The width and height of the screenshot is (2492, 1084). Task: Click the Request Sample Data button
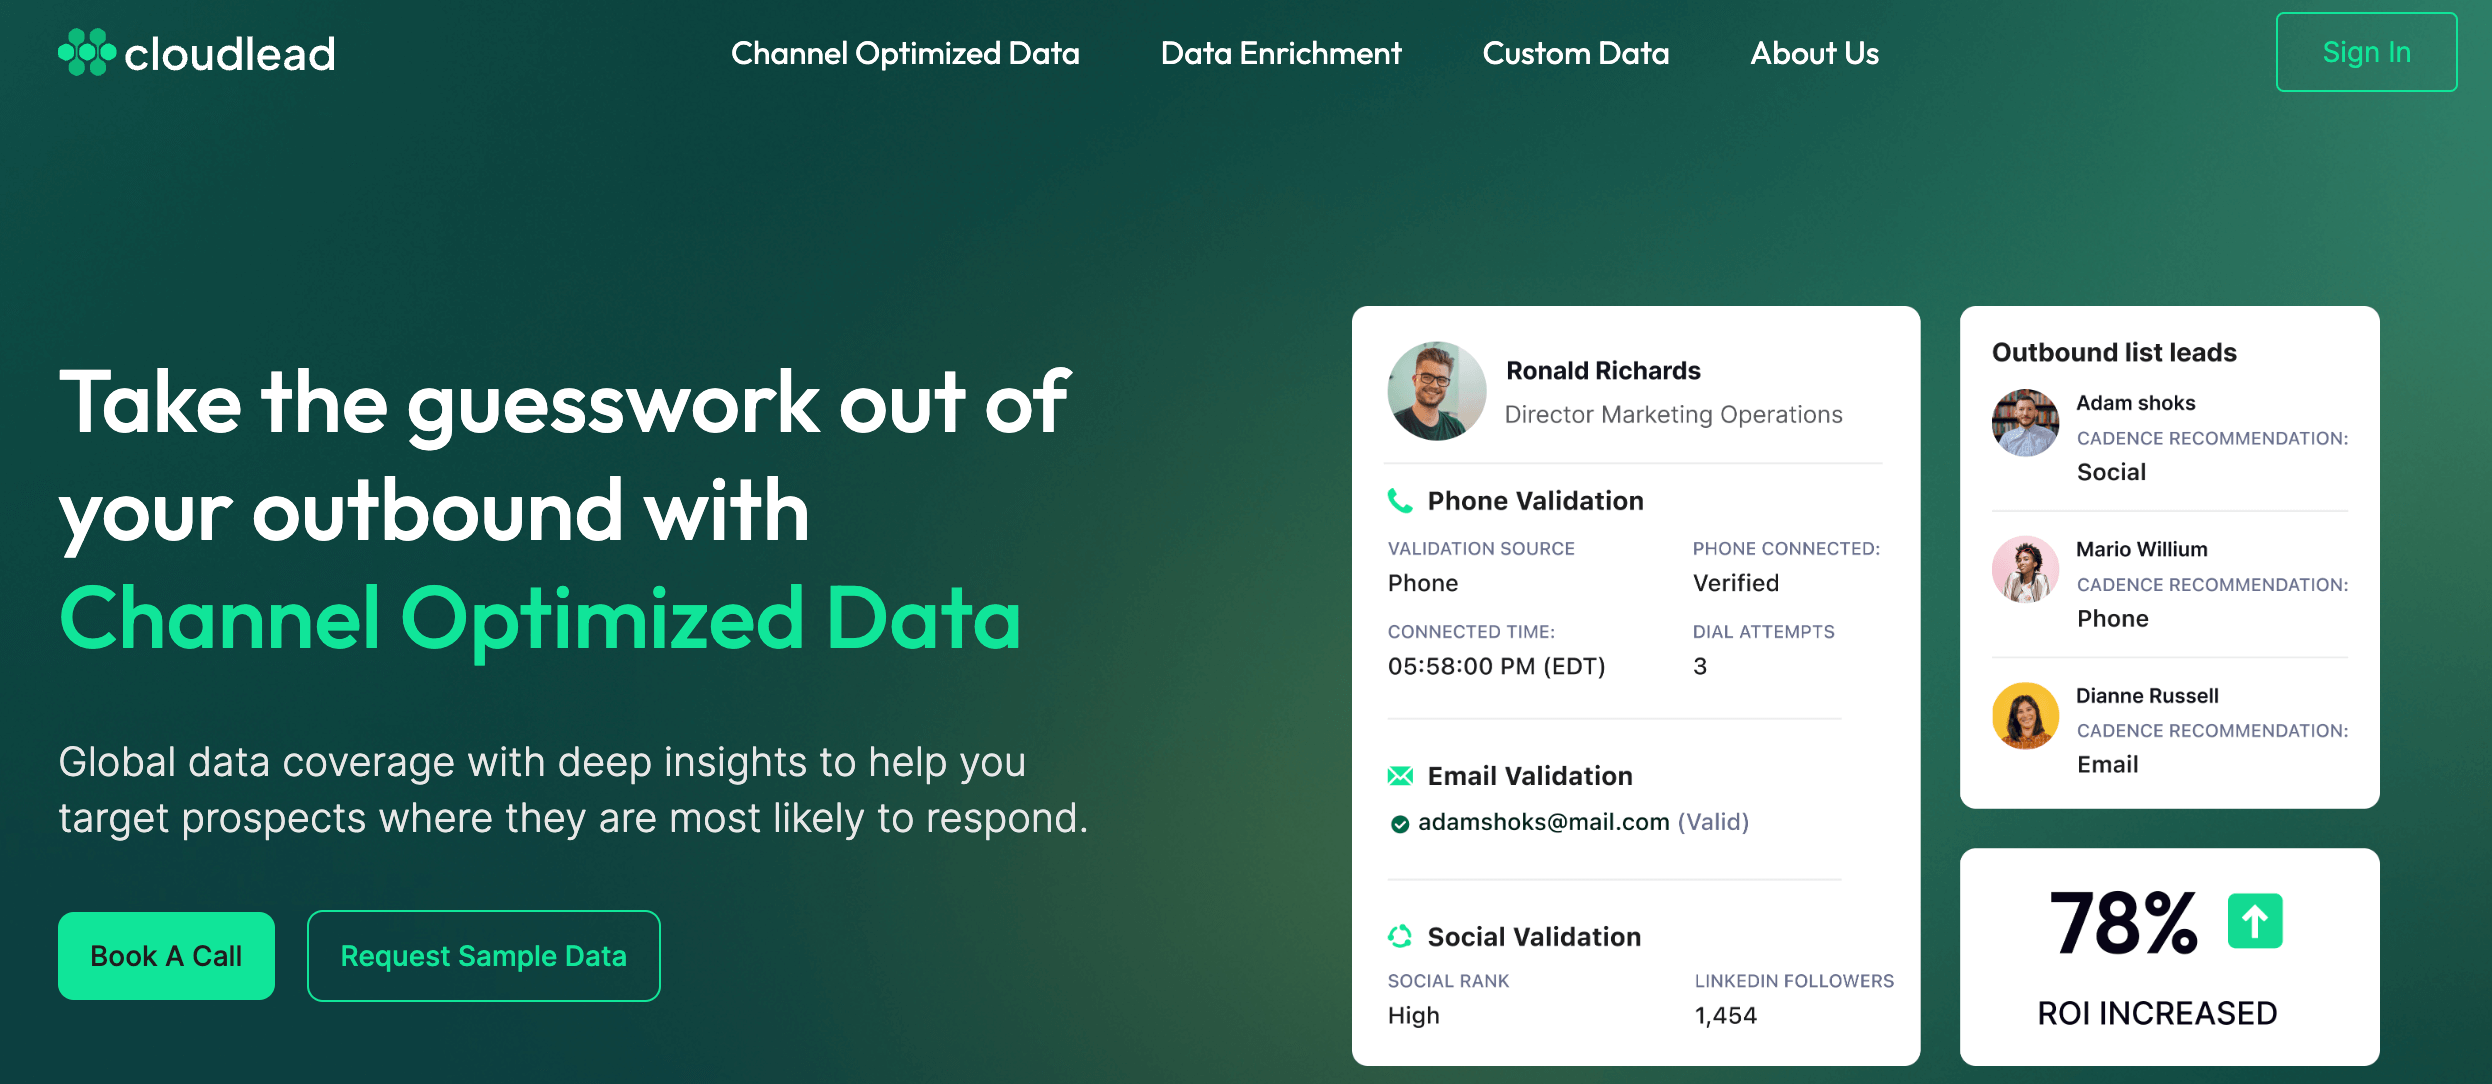pyautogui.click(x=483, y=957)
